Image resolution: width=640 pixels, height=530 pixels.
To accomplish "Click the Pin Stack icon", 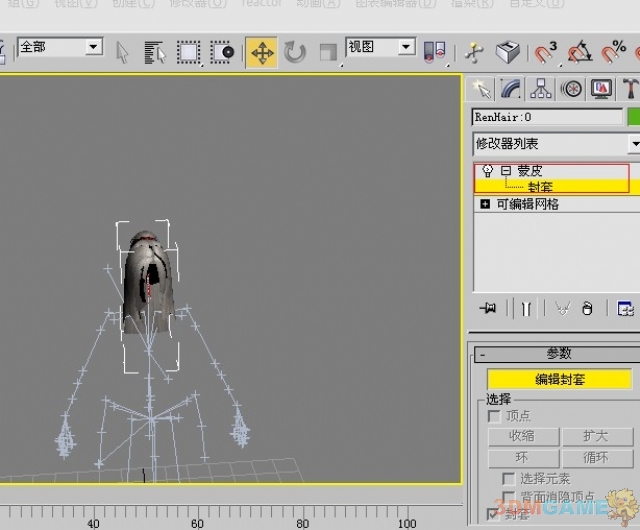I will (488, 308).
